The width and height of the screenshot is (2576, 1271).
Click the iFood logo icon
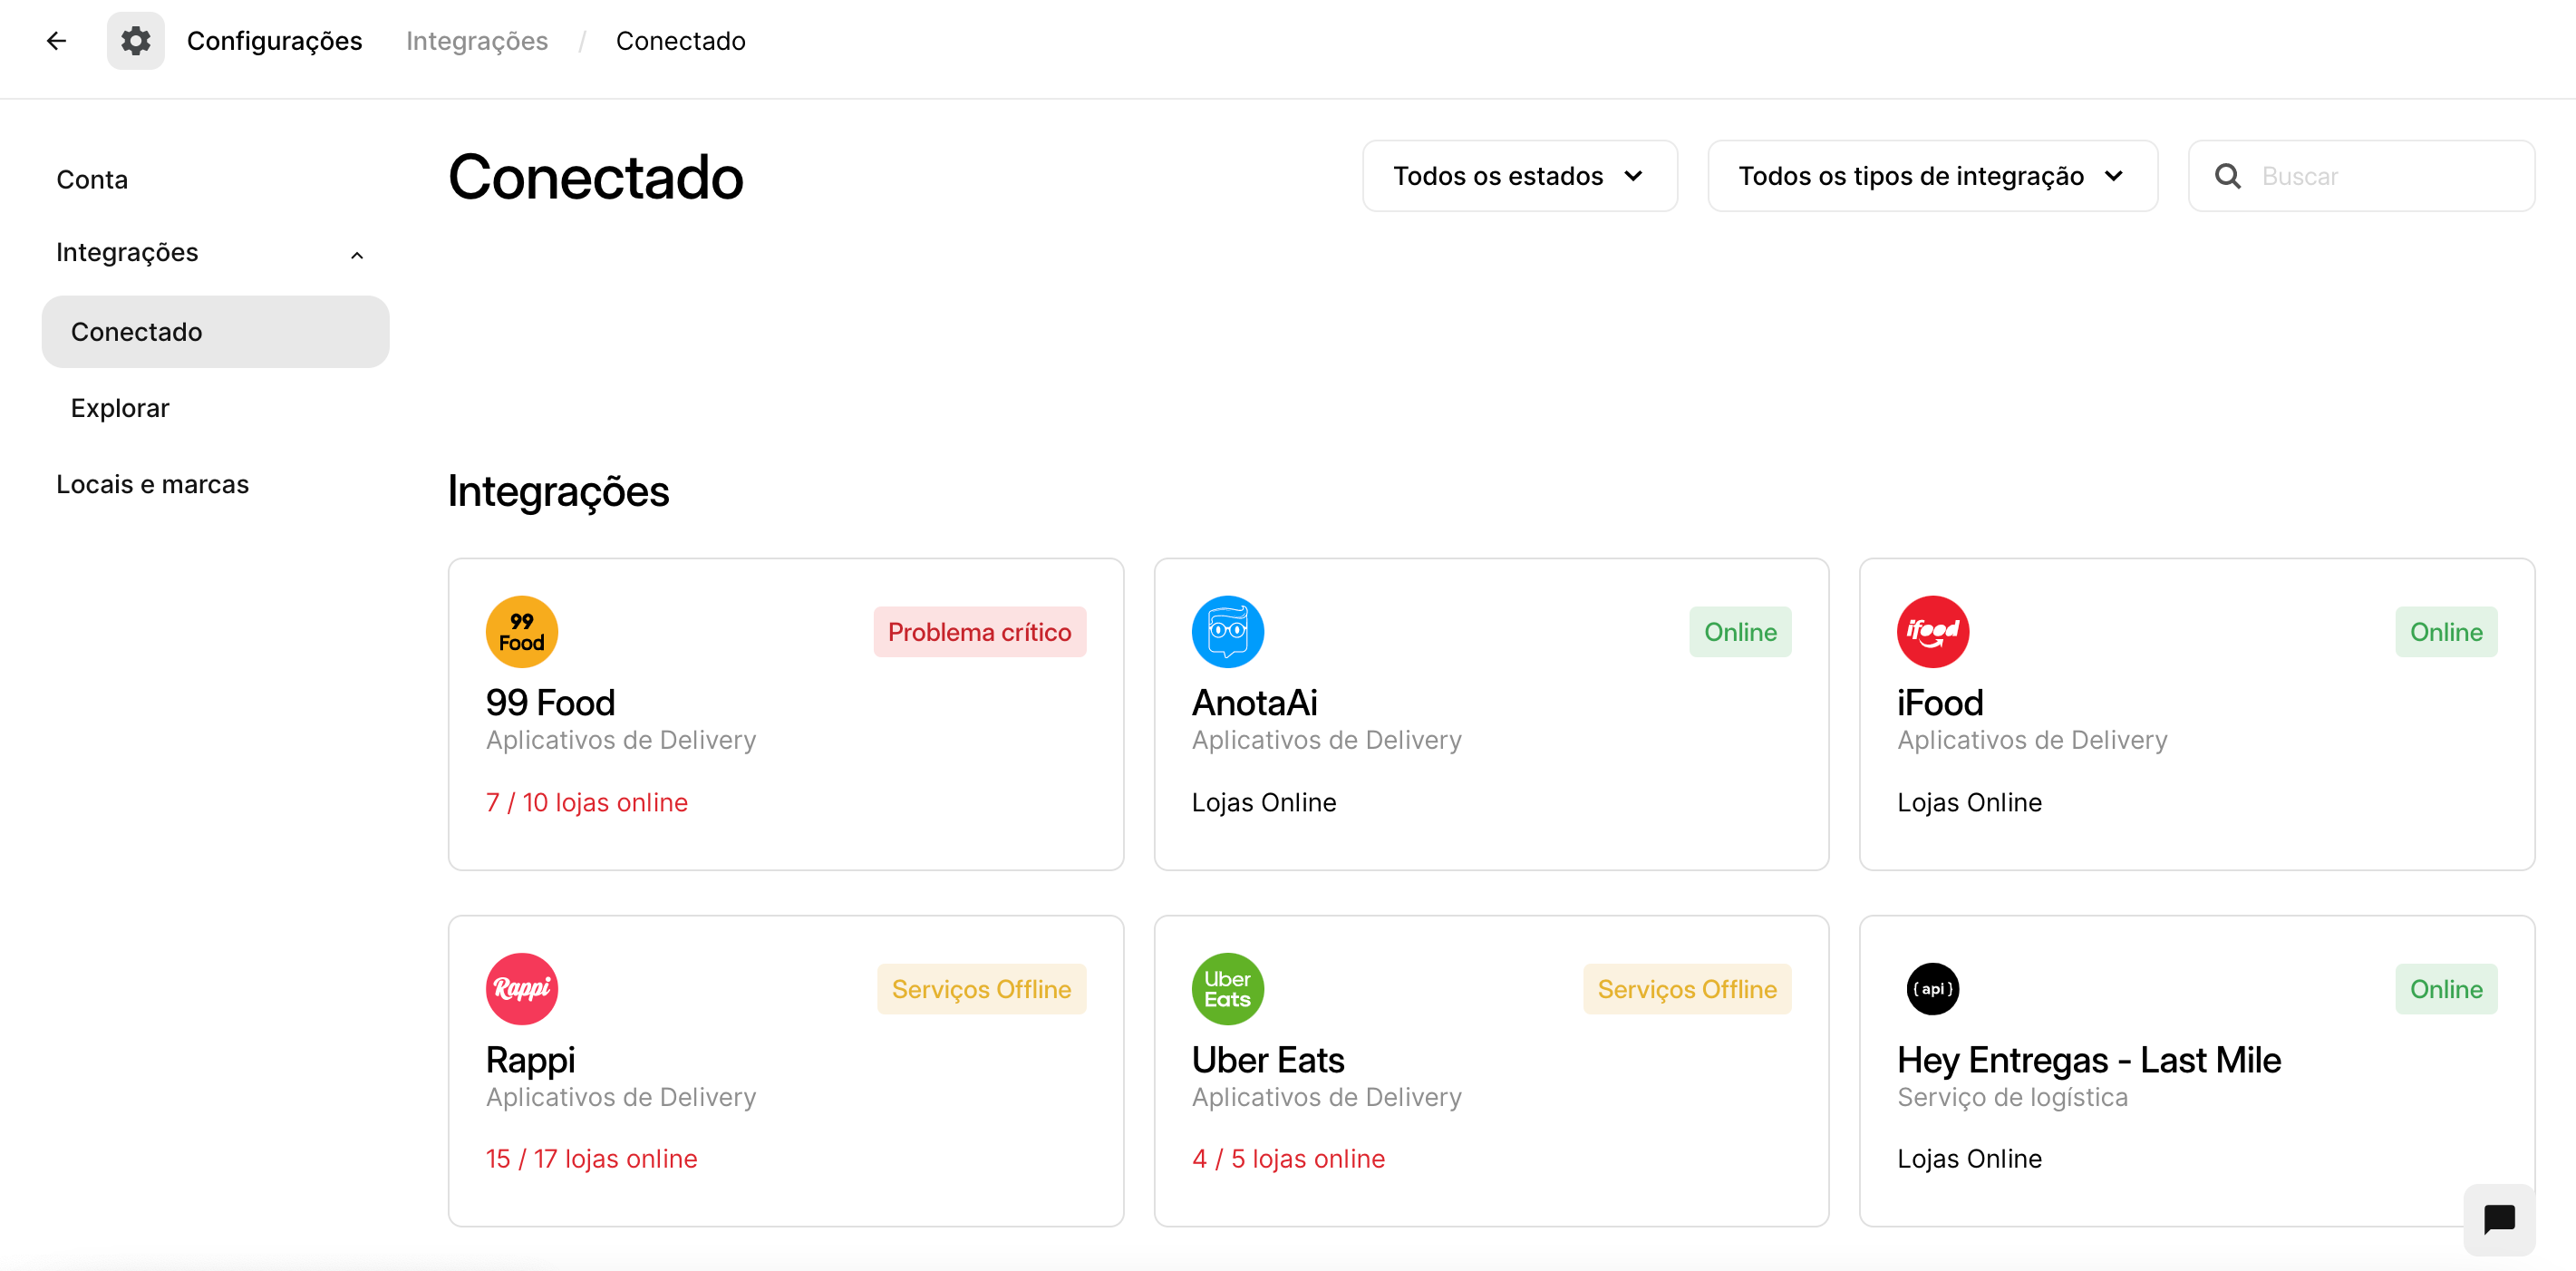1932,632
